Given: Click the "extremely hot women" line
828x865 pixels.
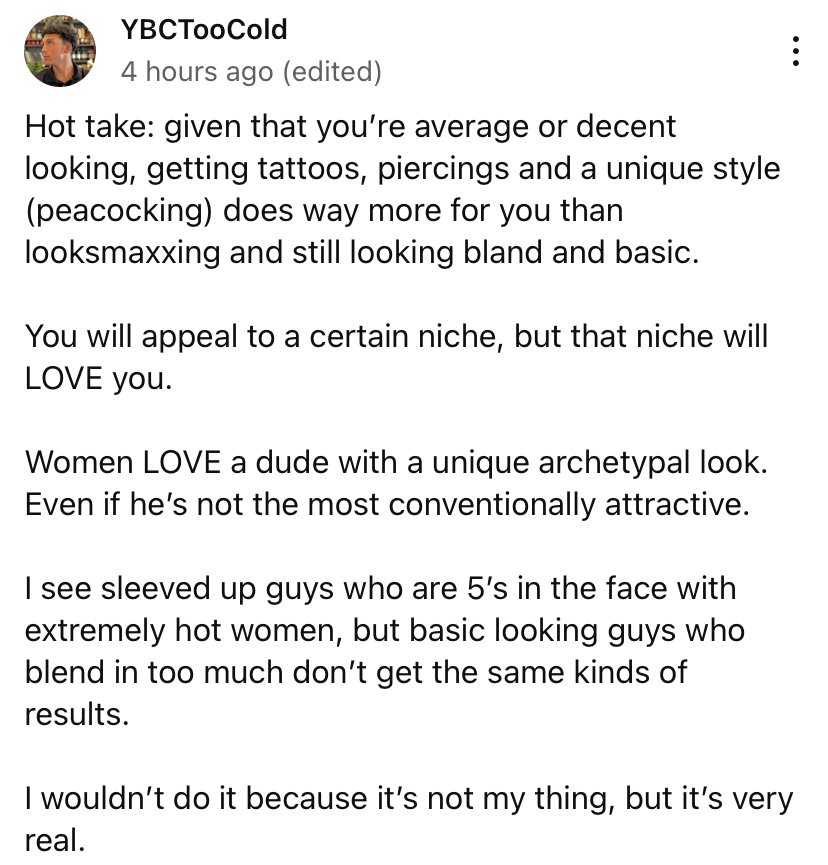Looking at the screenshot, I should point(384,631).
